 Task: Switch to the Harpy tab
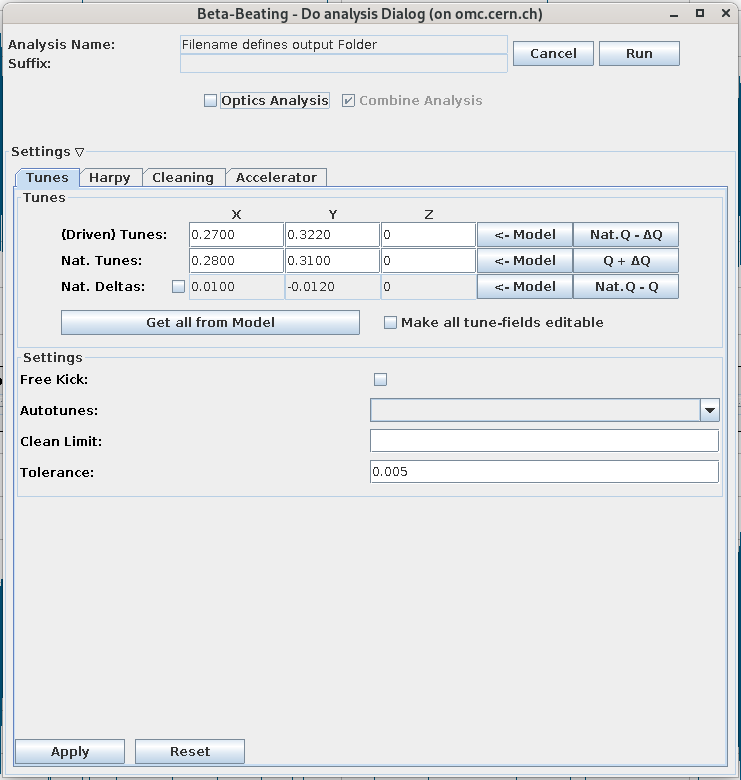coord(110,178)
